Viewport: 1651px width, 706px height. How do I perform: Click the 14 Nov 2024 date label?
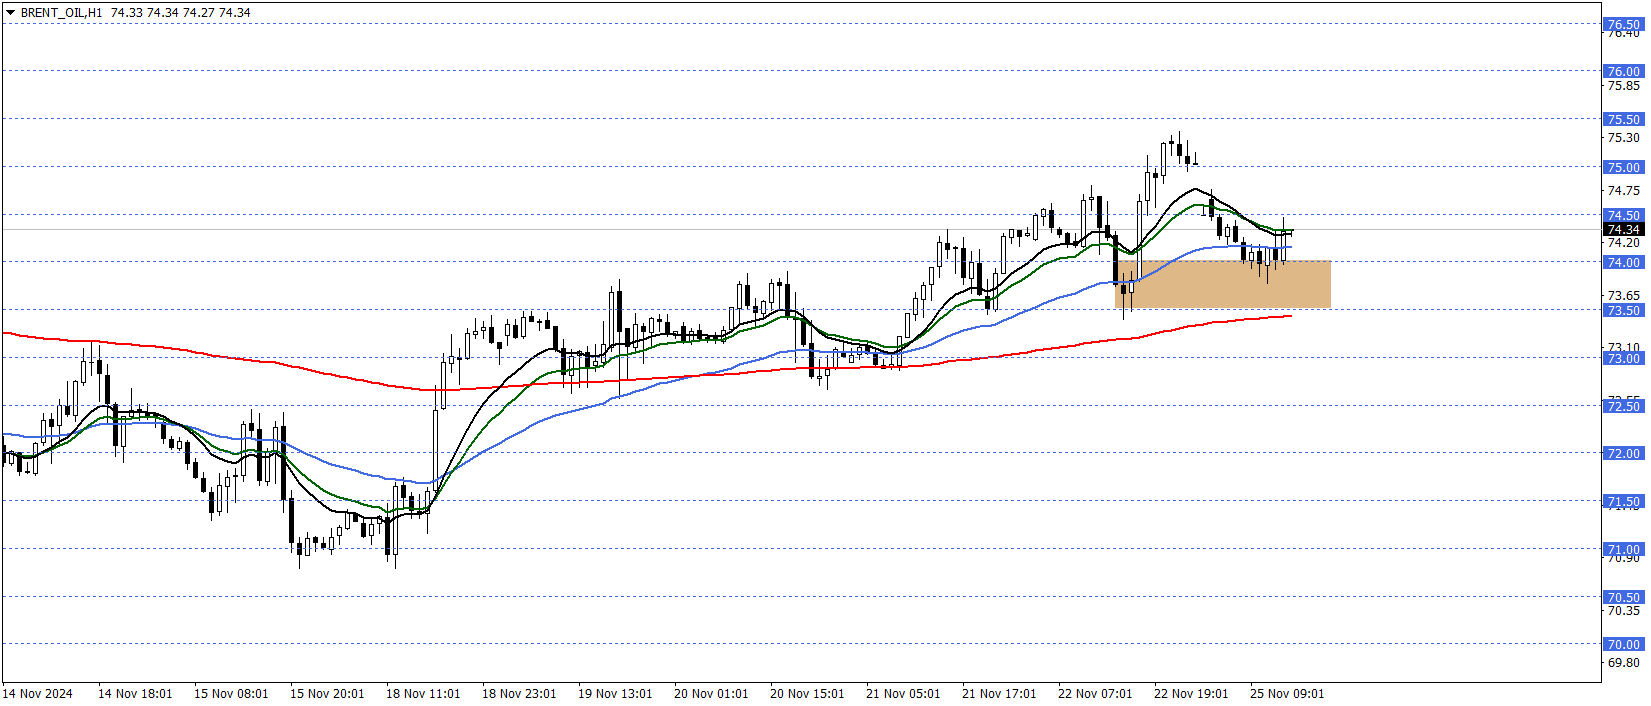pyautogui.click(x=38, y=693)
